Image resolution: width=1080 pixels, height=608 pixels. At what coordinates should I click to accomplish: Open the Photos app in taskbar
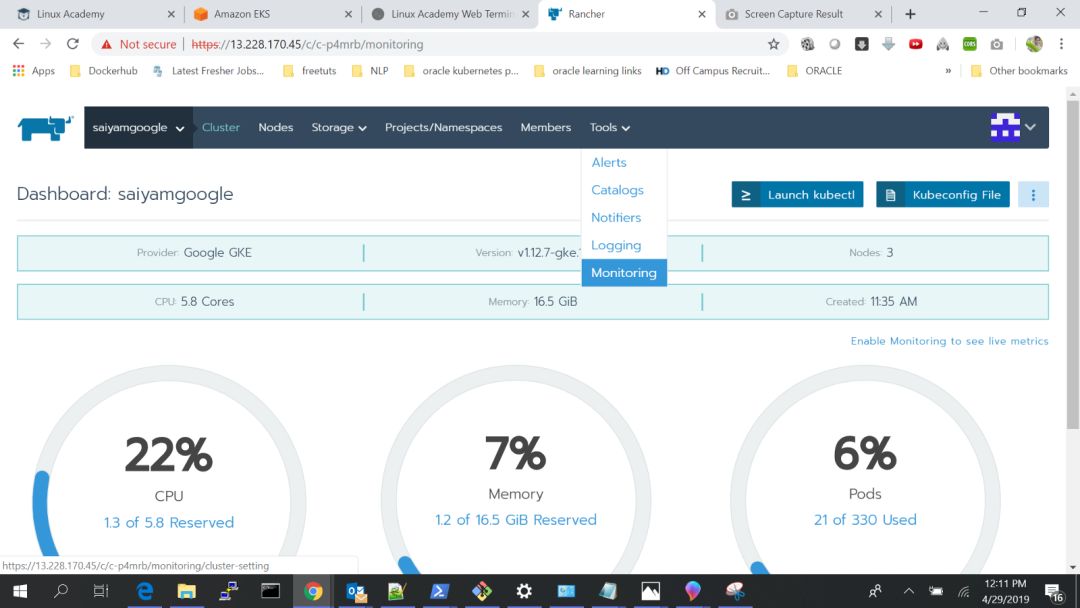click(650, 591)
